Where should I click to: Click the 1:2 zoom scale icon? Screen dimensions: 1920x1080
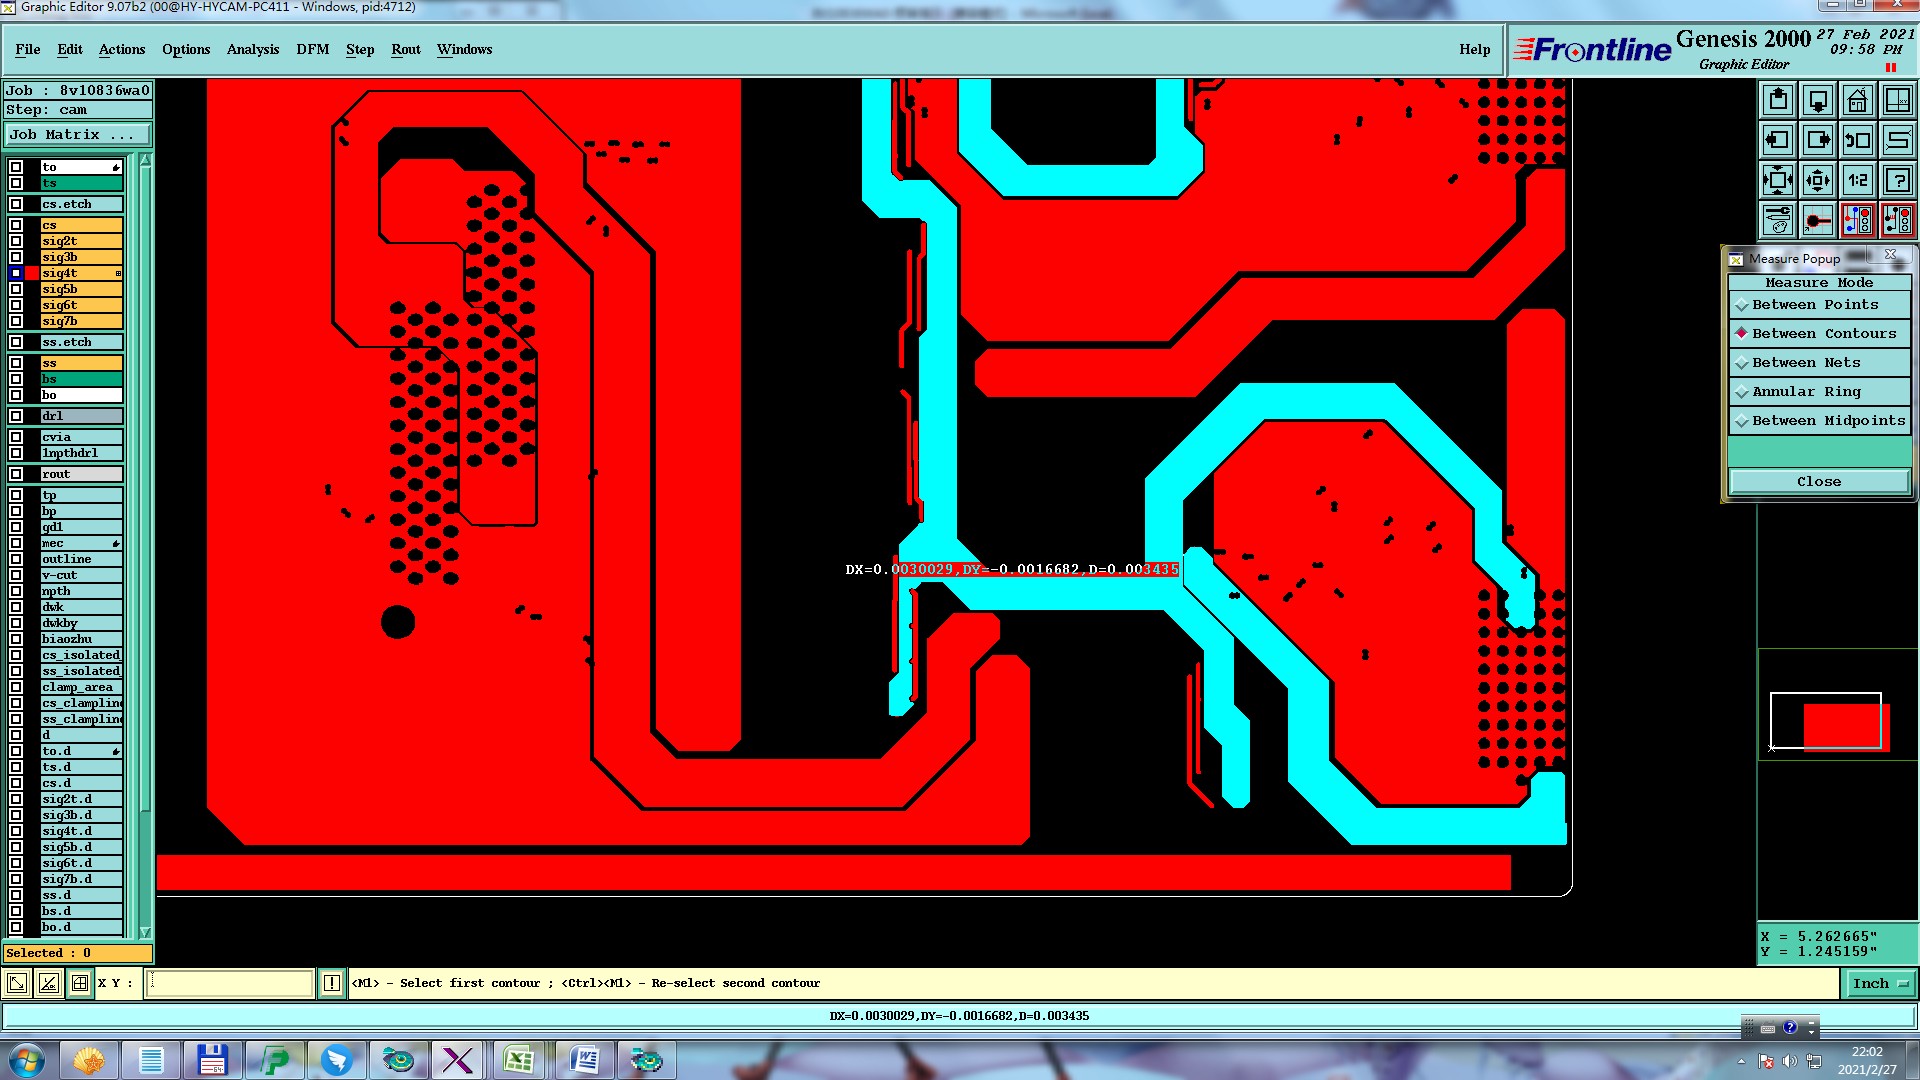[1857, 180]
